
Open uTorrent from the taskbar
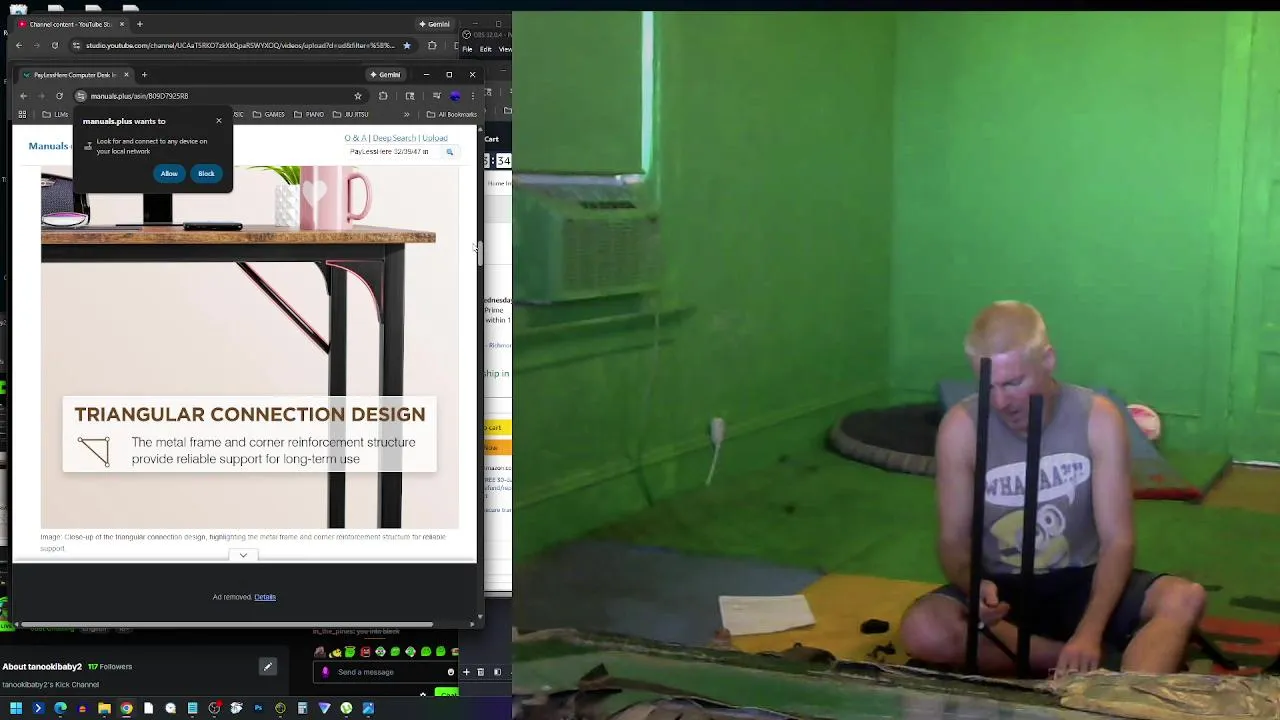point(346,709)
